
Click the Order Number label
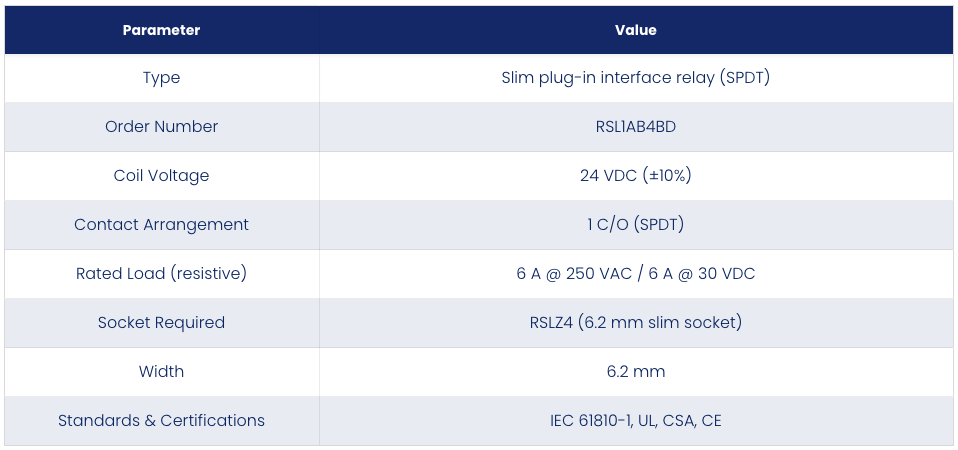pos(161,127)
